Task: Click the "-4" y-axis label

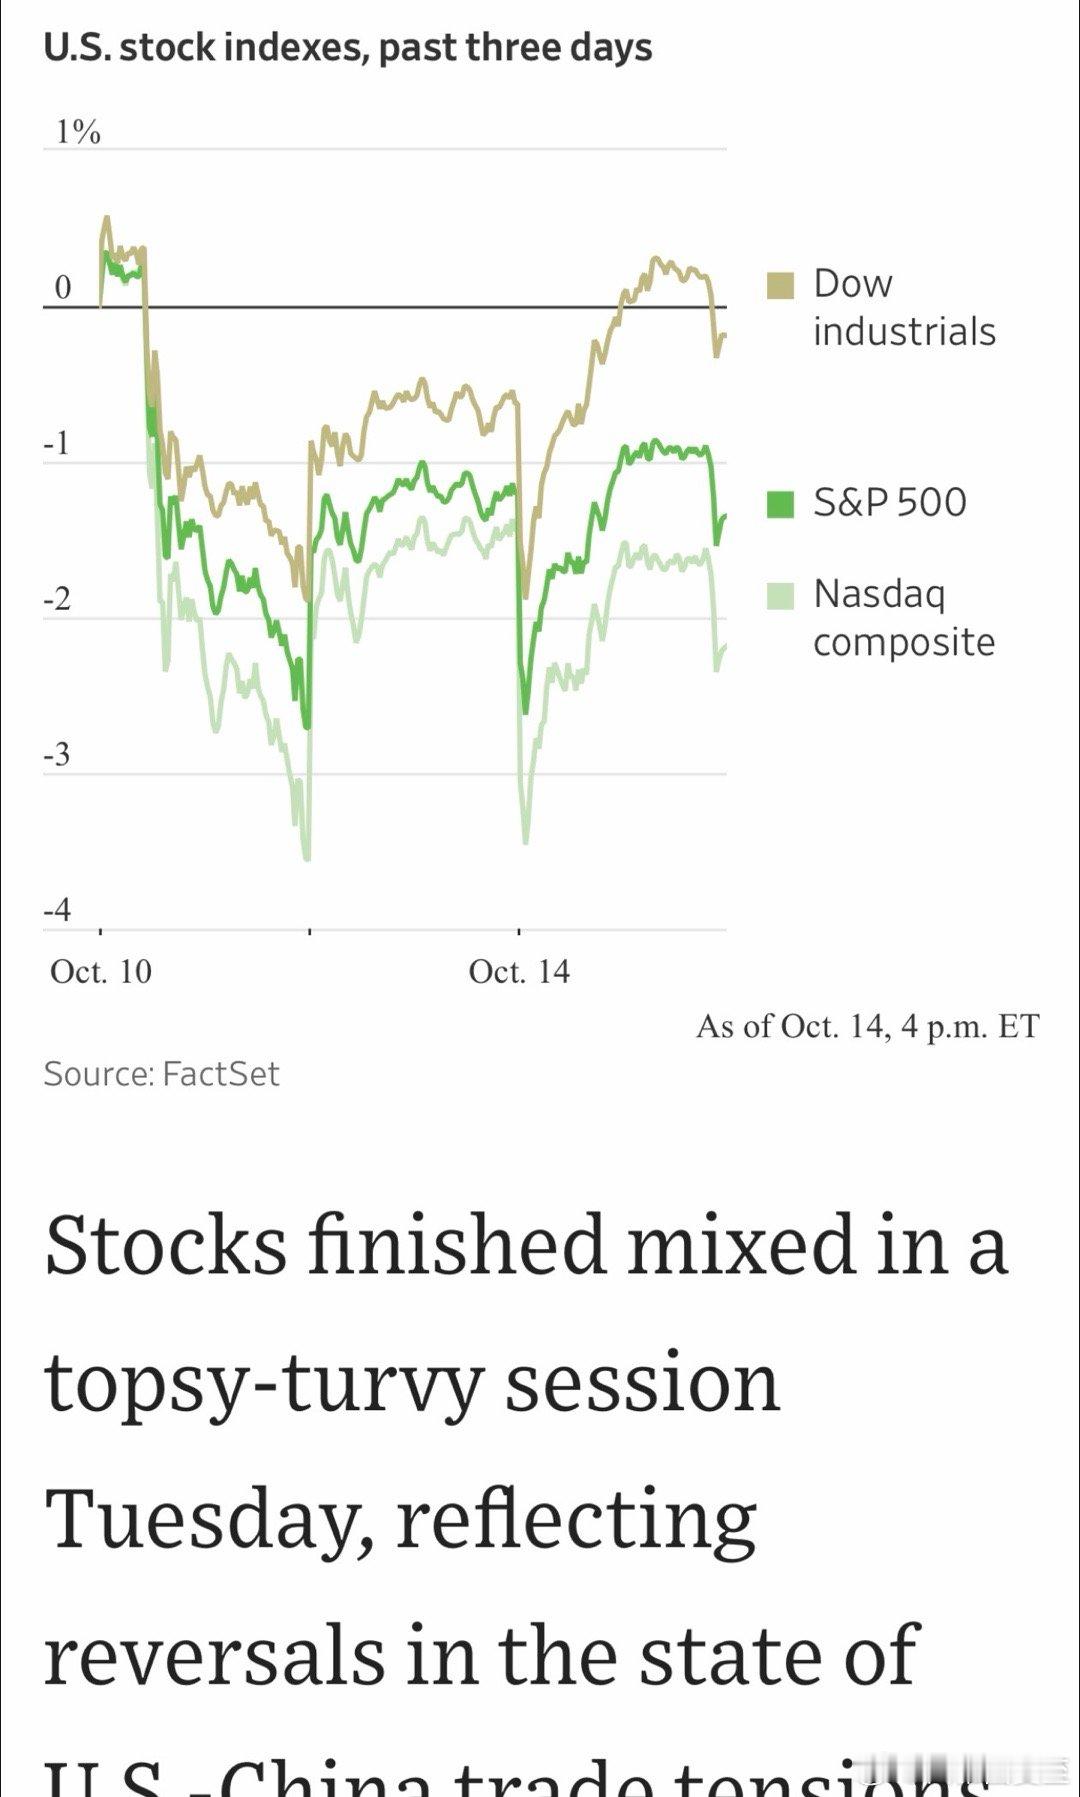Action: click(57, 909)
